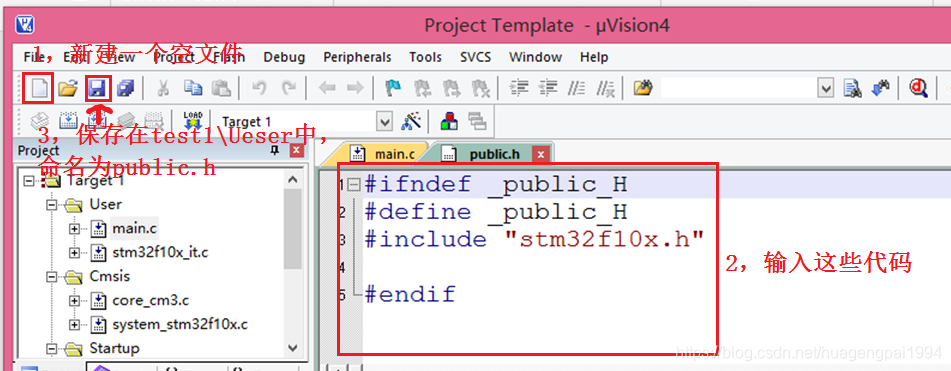951x371 pixels.
Task: Create a new file with the New icon
Action: click(x=39, y=89)
